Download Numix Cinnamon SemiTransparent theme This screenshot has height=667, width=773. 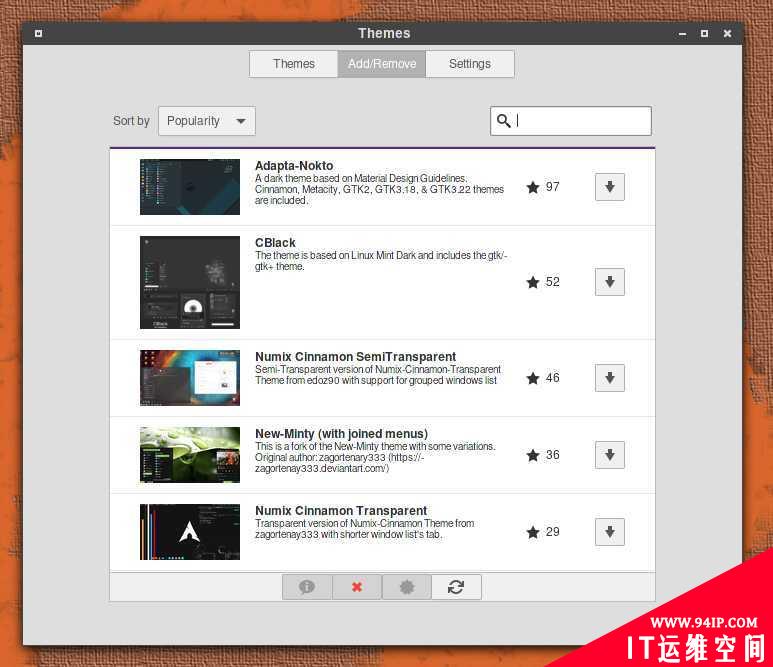610,378
